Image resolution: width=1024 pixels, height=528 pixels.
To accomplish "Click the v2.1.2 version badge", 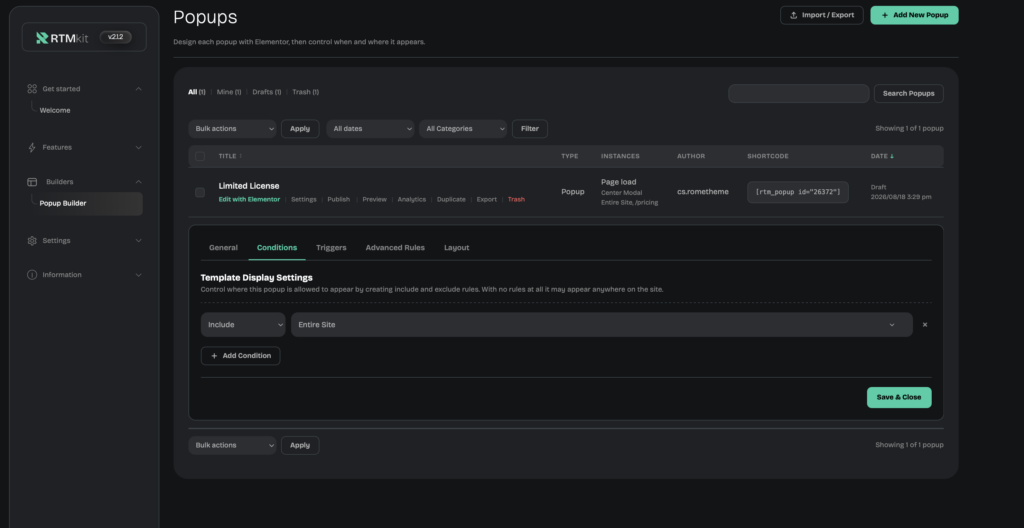I will coord(116,37).
